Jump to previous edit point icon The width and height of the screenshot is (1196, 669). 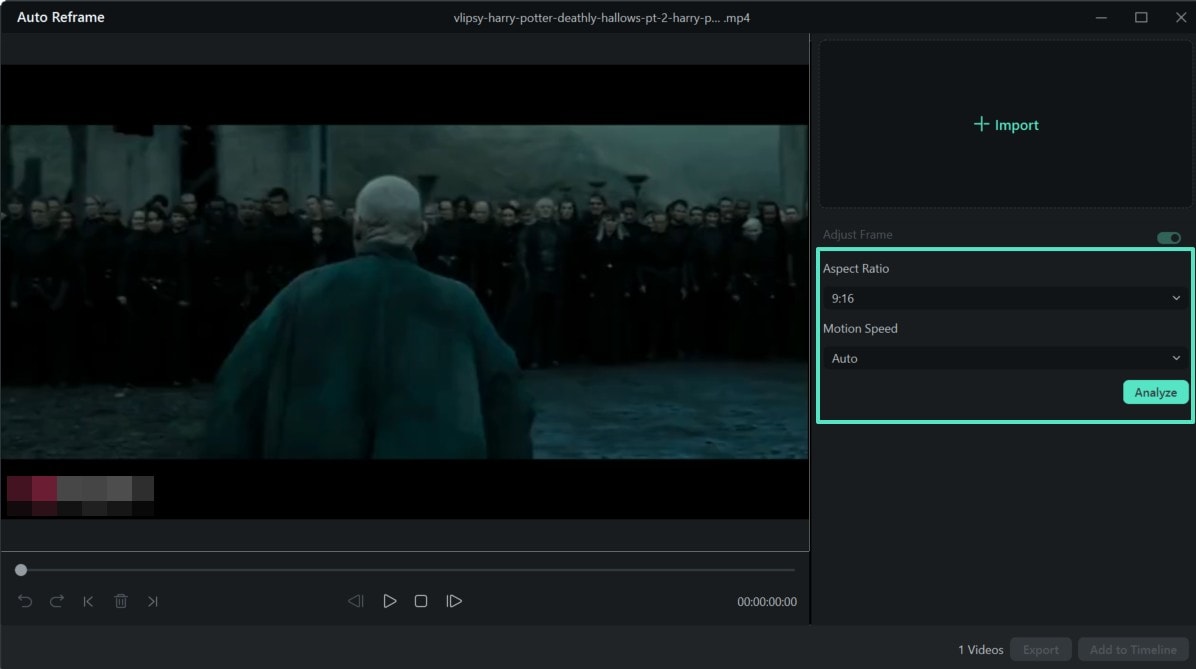88,601
